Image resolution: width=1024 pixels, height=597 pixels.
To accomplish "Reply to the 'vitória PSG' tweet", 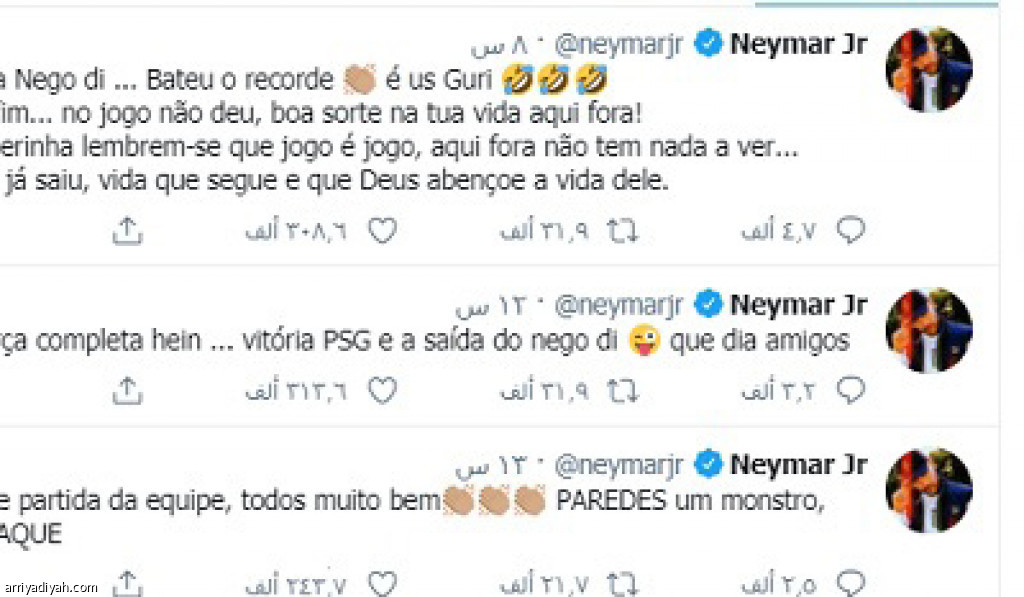I will [850, 391].
